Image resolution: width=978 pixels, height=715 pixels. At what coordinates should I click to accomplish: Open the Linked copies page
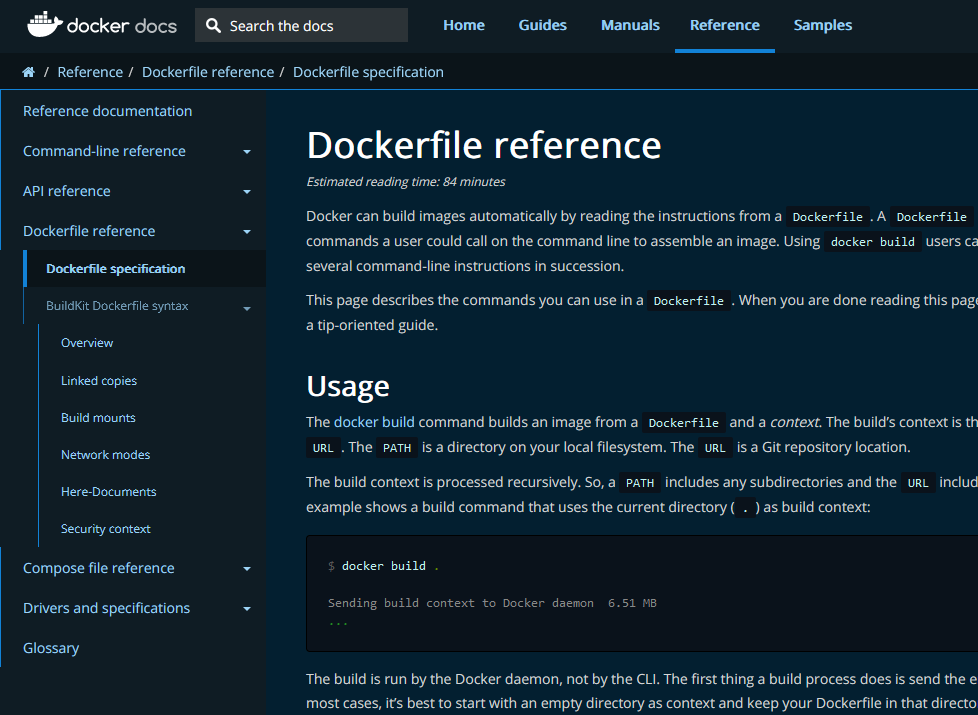(99, 381)
